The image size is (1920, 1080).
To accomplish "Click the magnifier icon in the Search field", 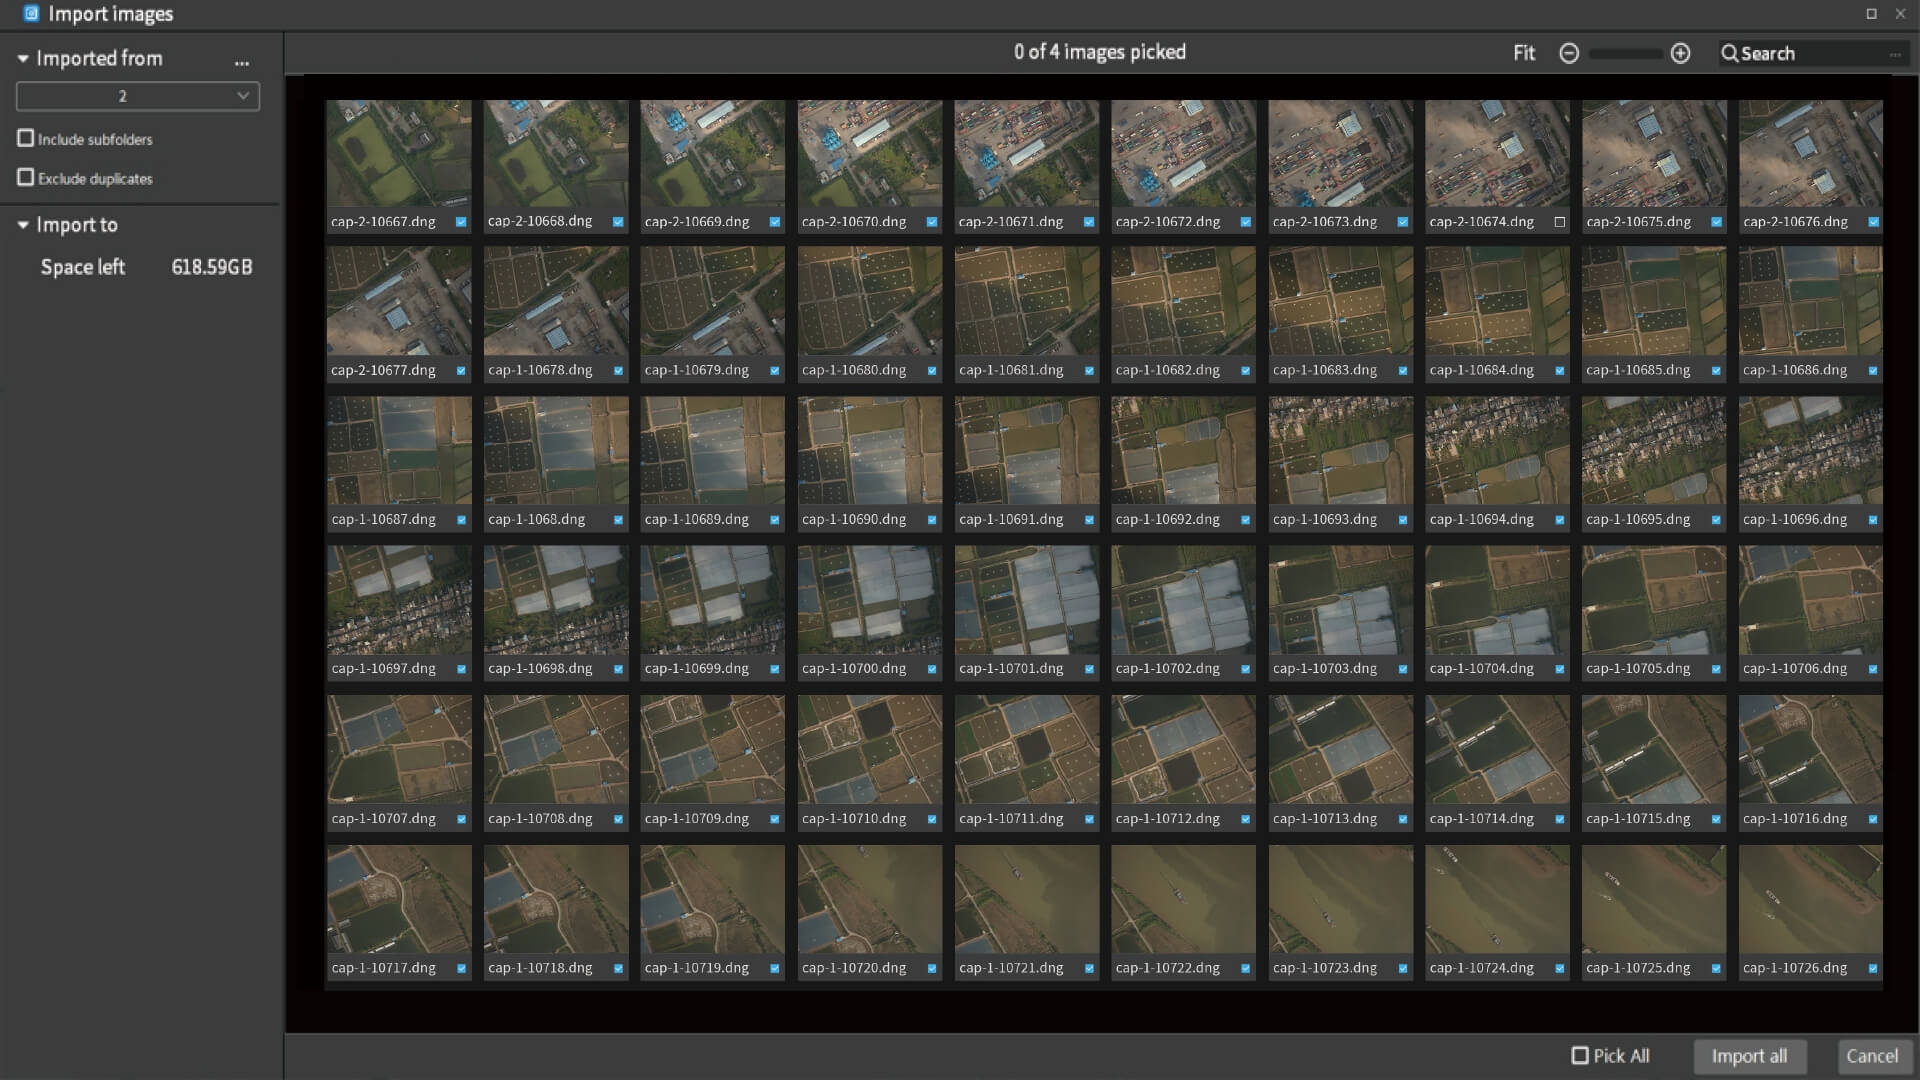I will pyautogui.click(x=1729, y=53).
